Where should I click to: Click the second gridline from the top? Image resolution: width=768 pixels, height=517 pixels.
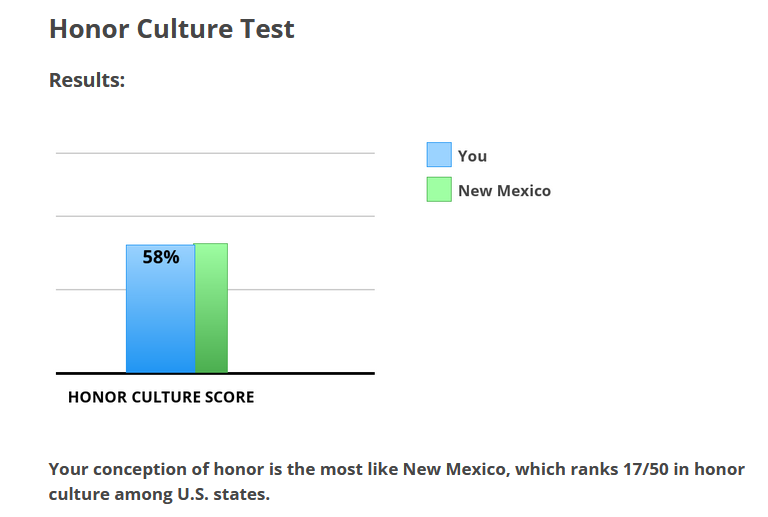pos(216,216)
